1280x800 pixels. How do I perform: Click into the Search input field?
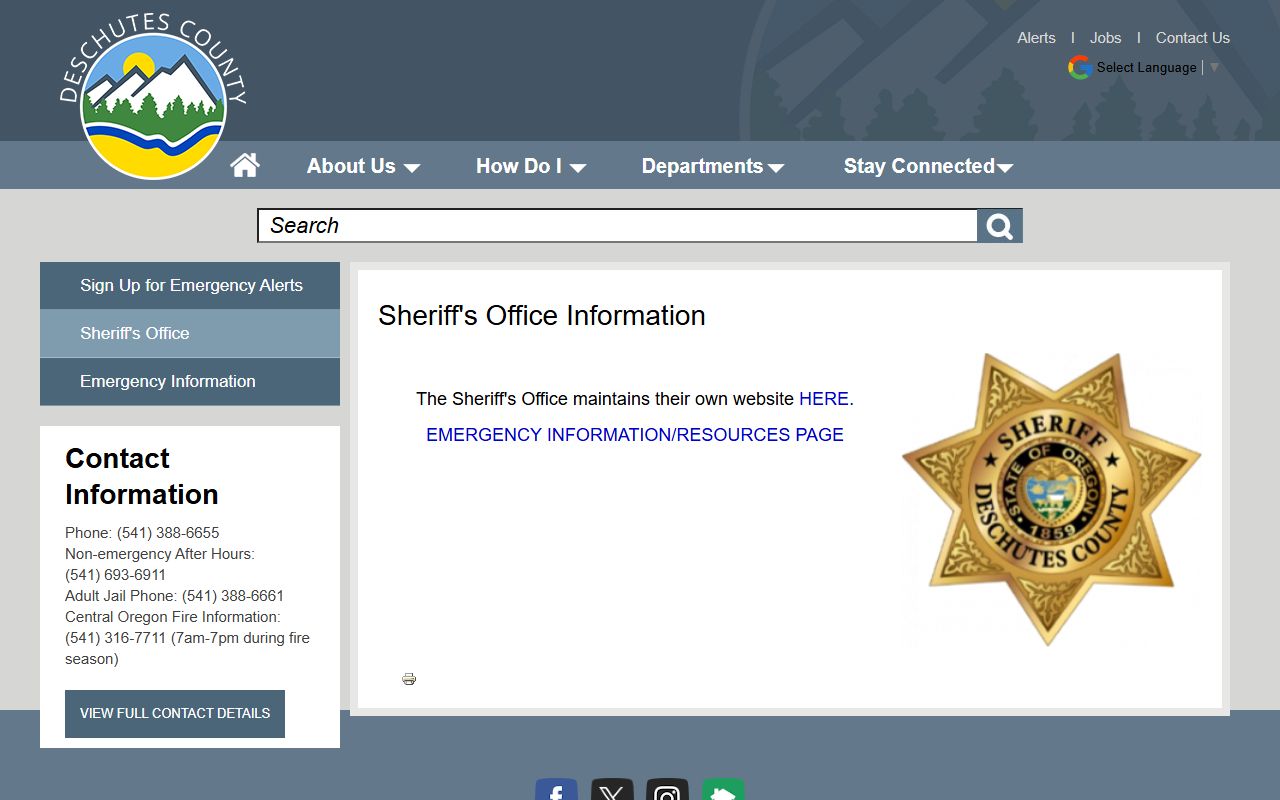[618, 226]
